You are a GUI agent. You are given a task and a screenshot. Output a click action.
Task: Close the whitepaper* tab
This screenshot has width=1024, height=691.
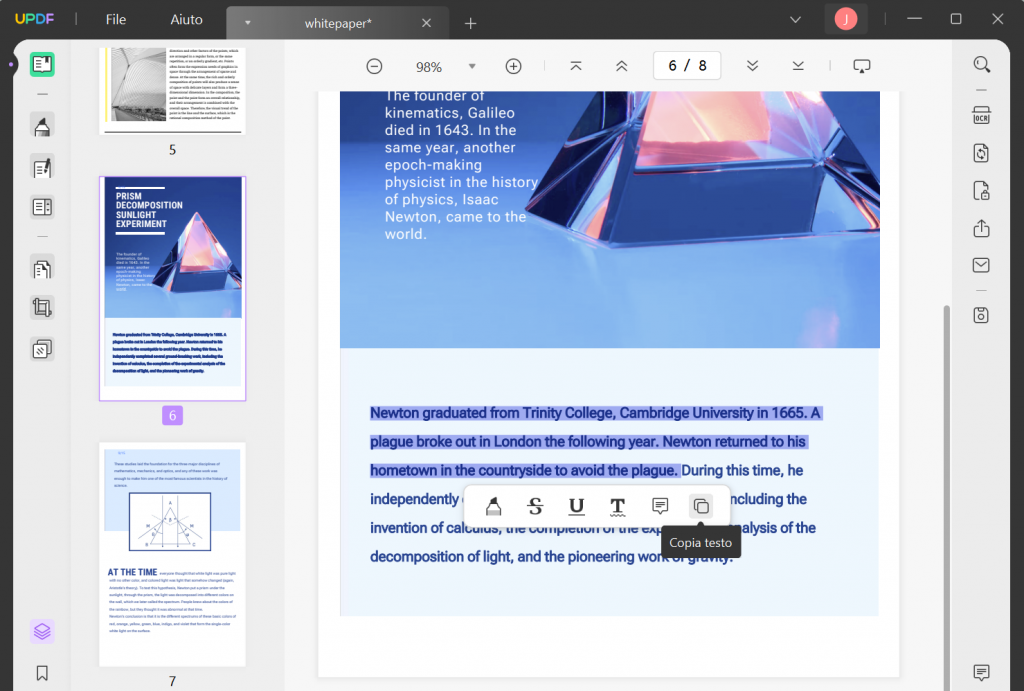coord(426,24)
